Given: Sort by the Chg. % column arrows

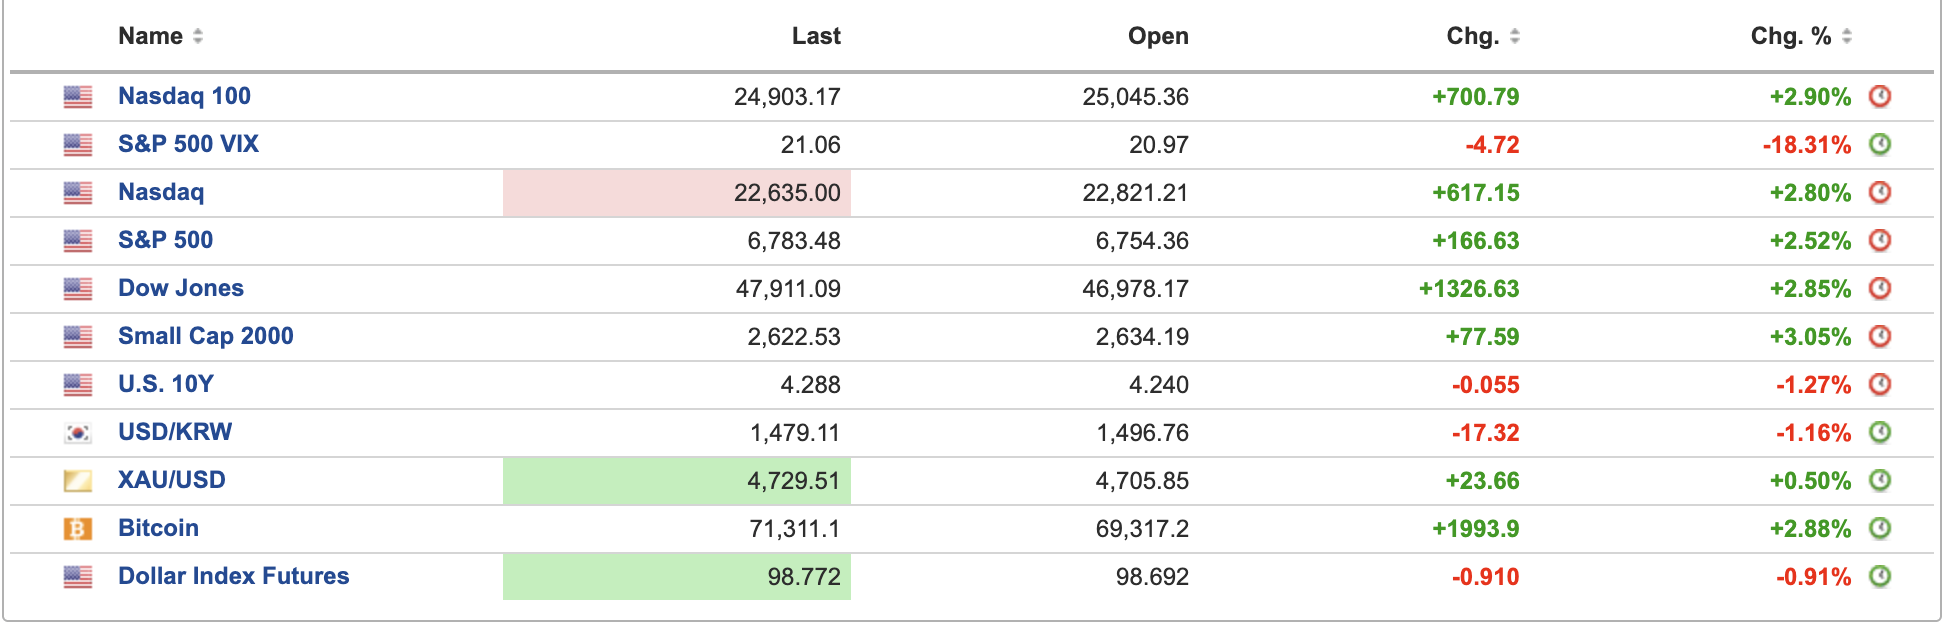Looking at the screenshot, I should point(1847,37).
